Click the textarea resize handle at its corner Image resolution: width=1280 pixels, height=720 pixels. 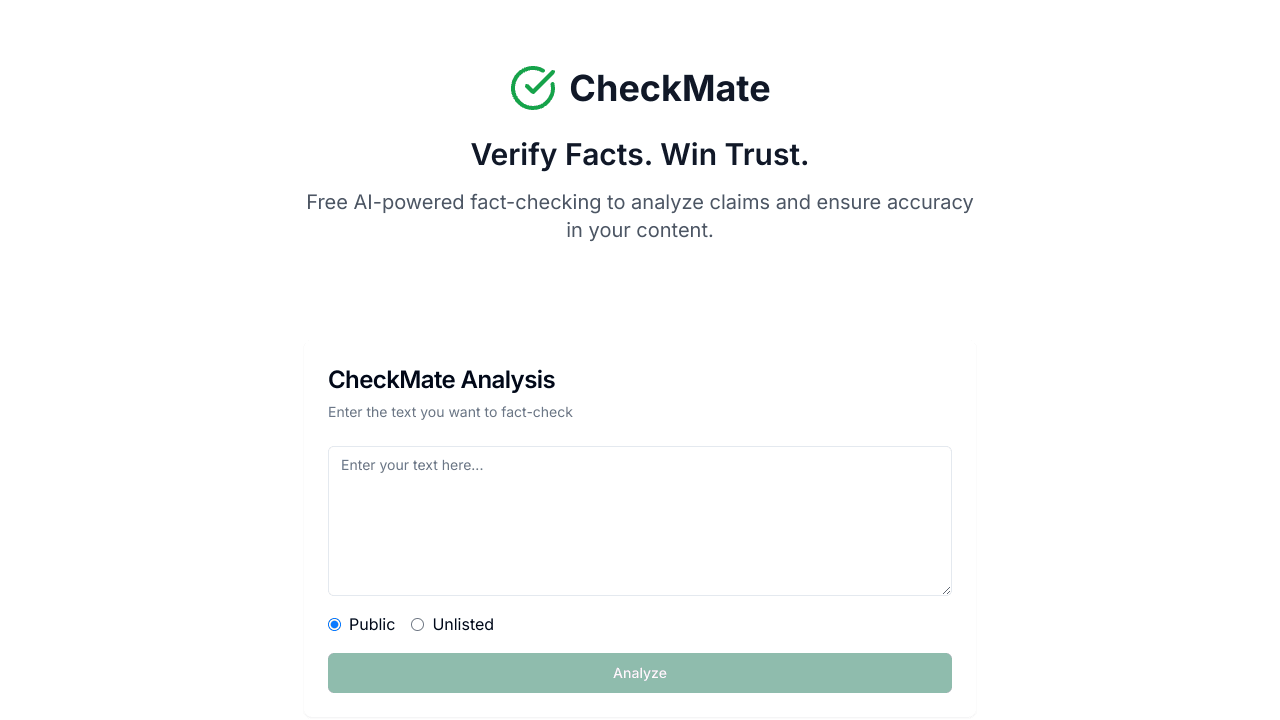click(x=946, y=590)
